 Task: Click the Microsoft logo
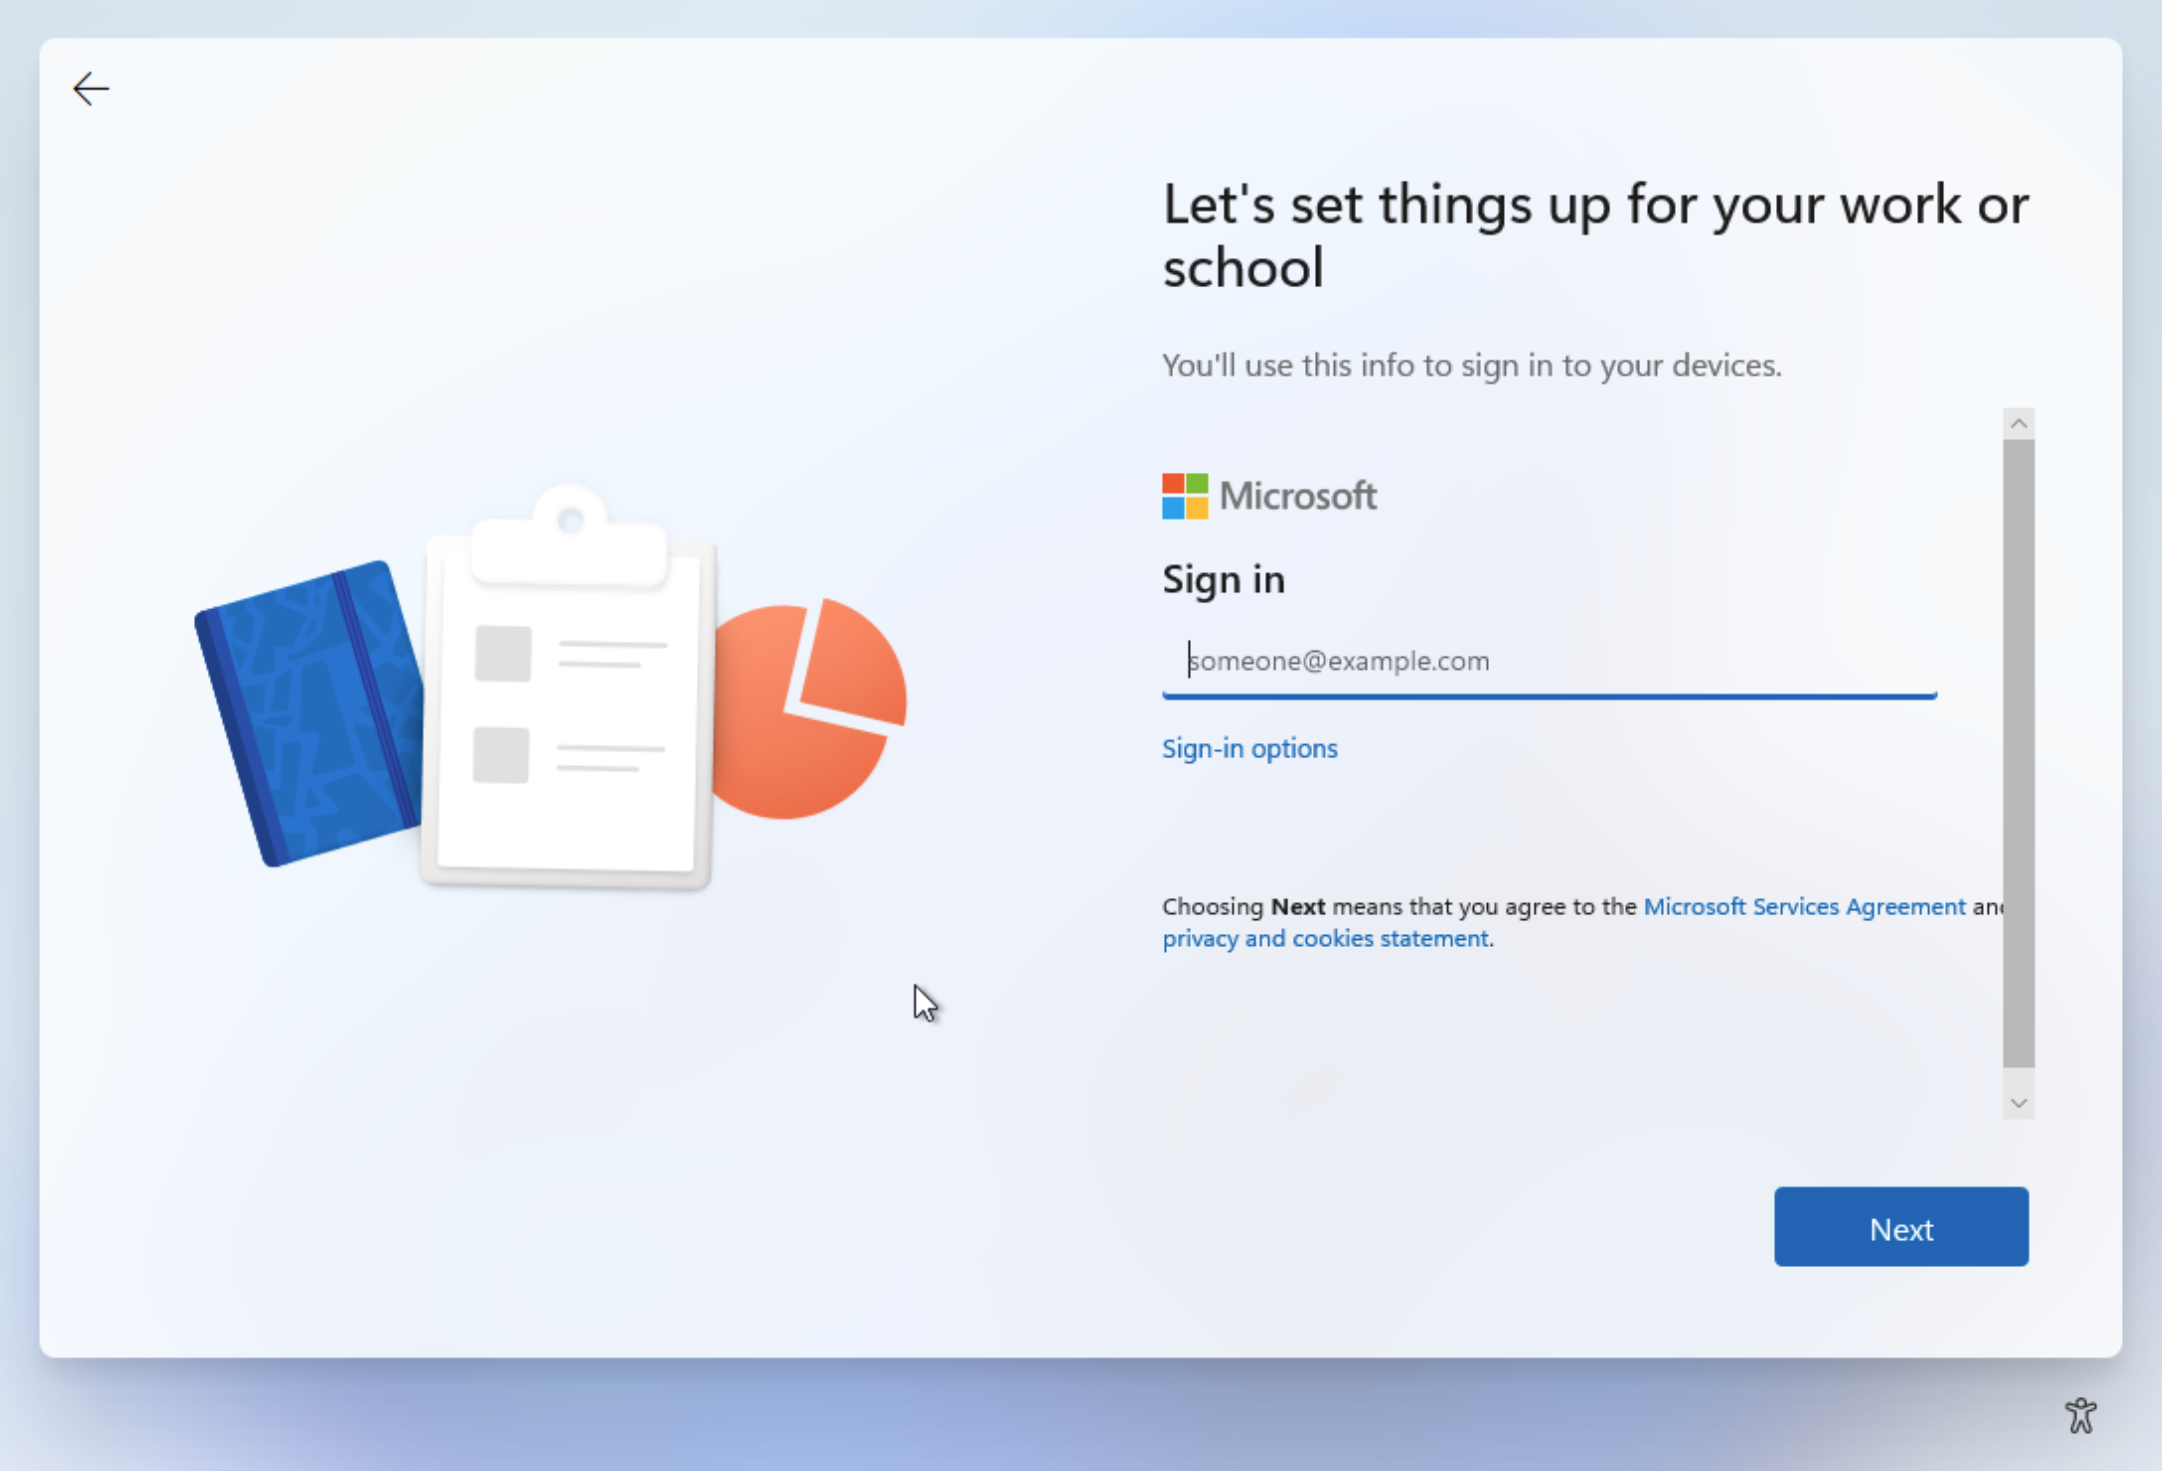tap(1269, 496)
